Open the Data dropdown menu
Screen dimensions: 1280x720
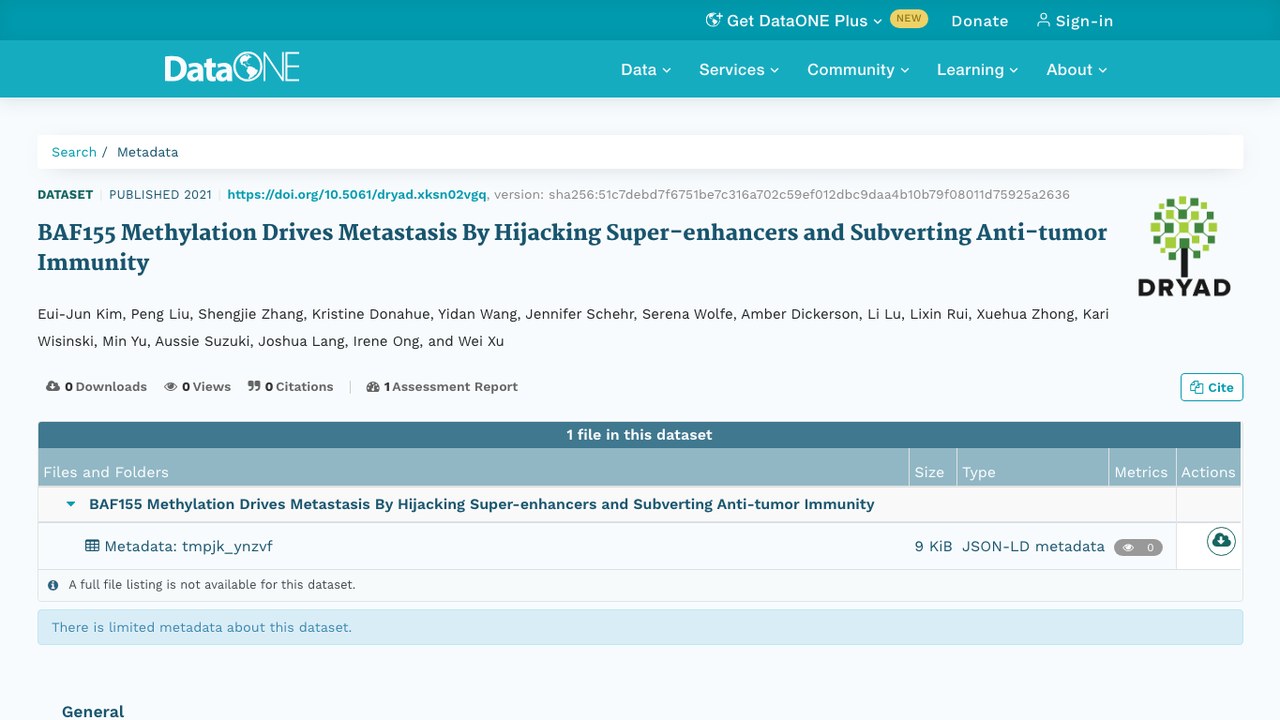pyautogui.click(x=646, y=69)
